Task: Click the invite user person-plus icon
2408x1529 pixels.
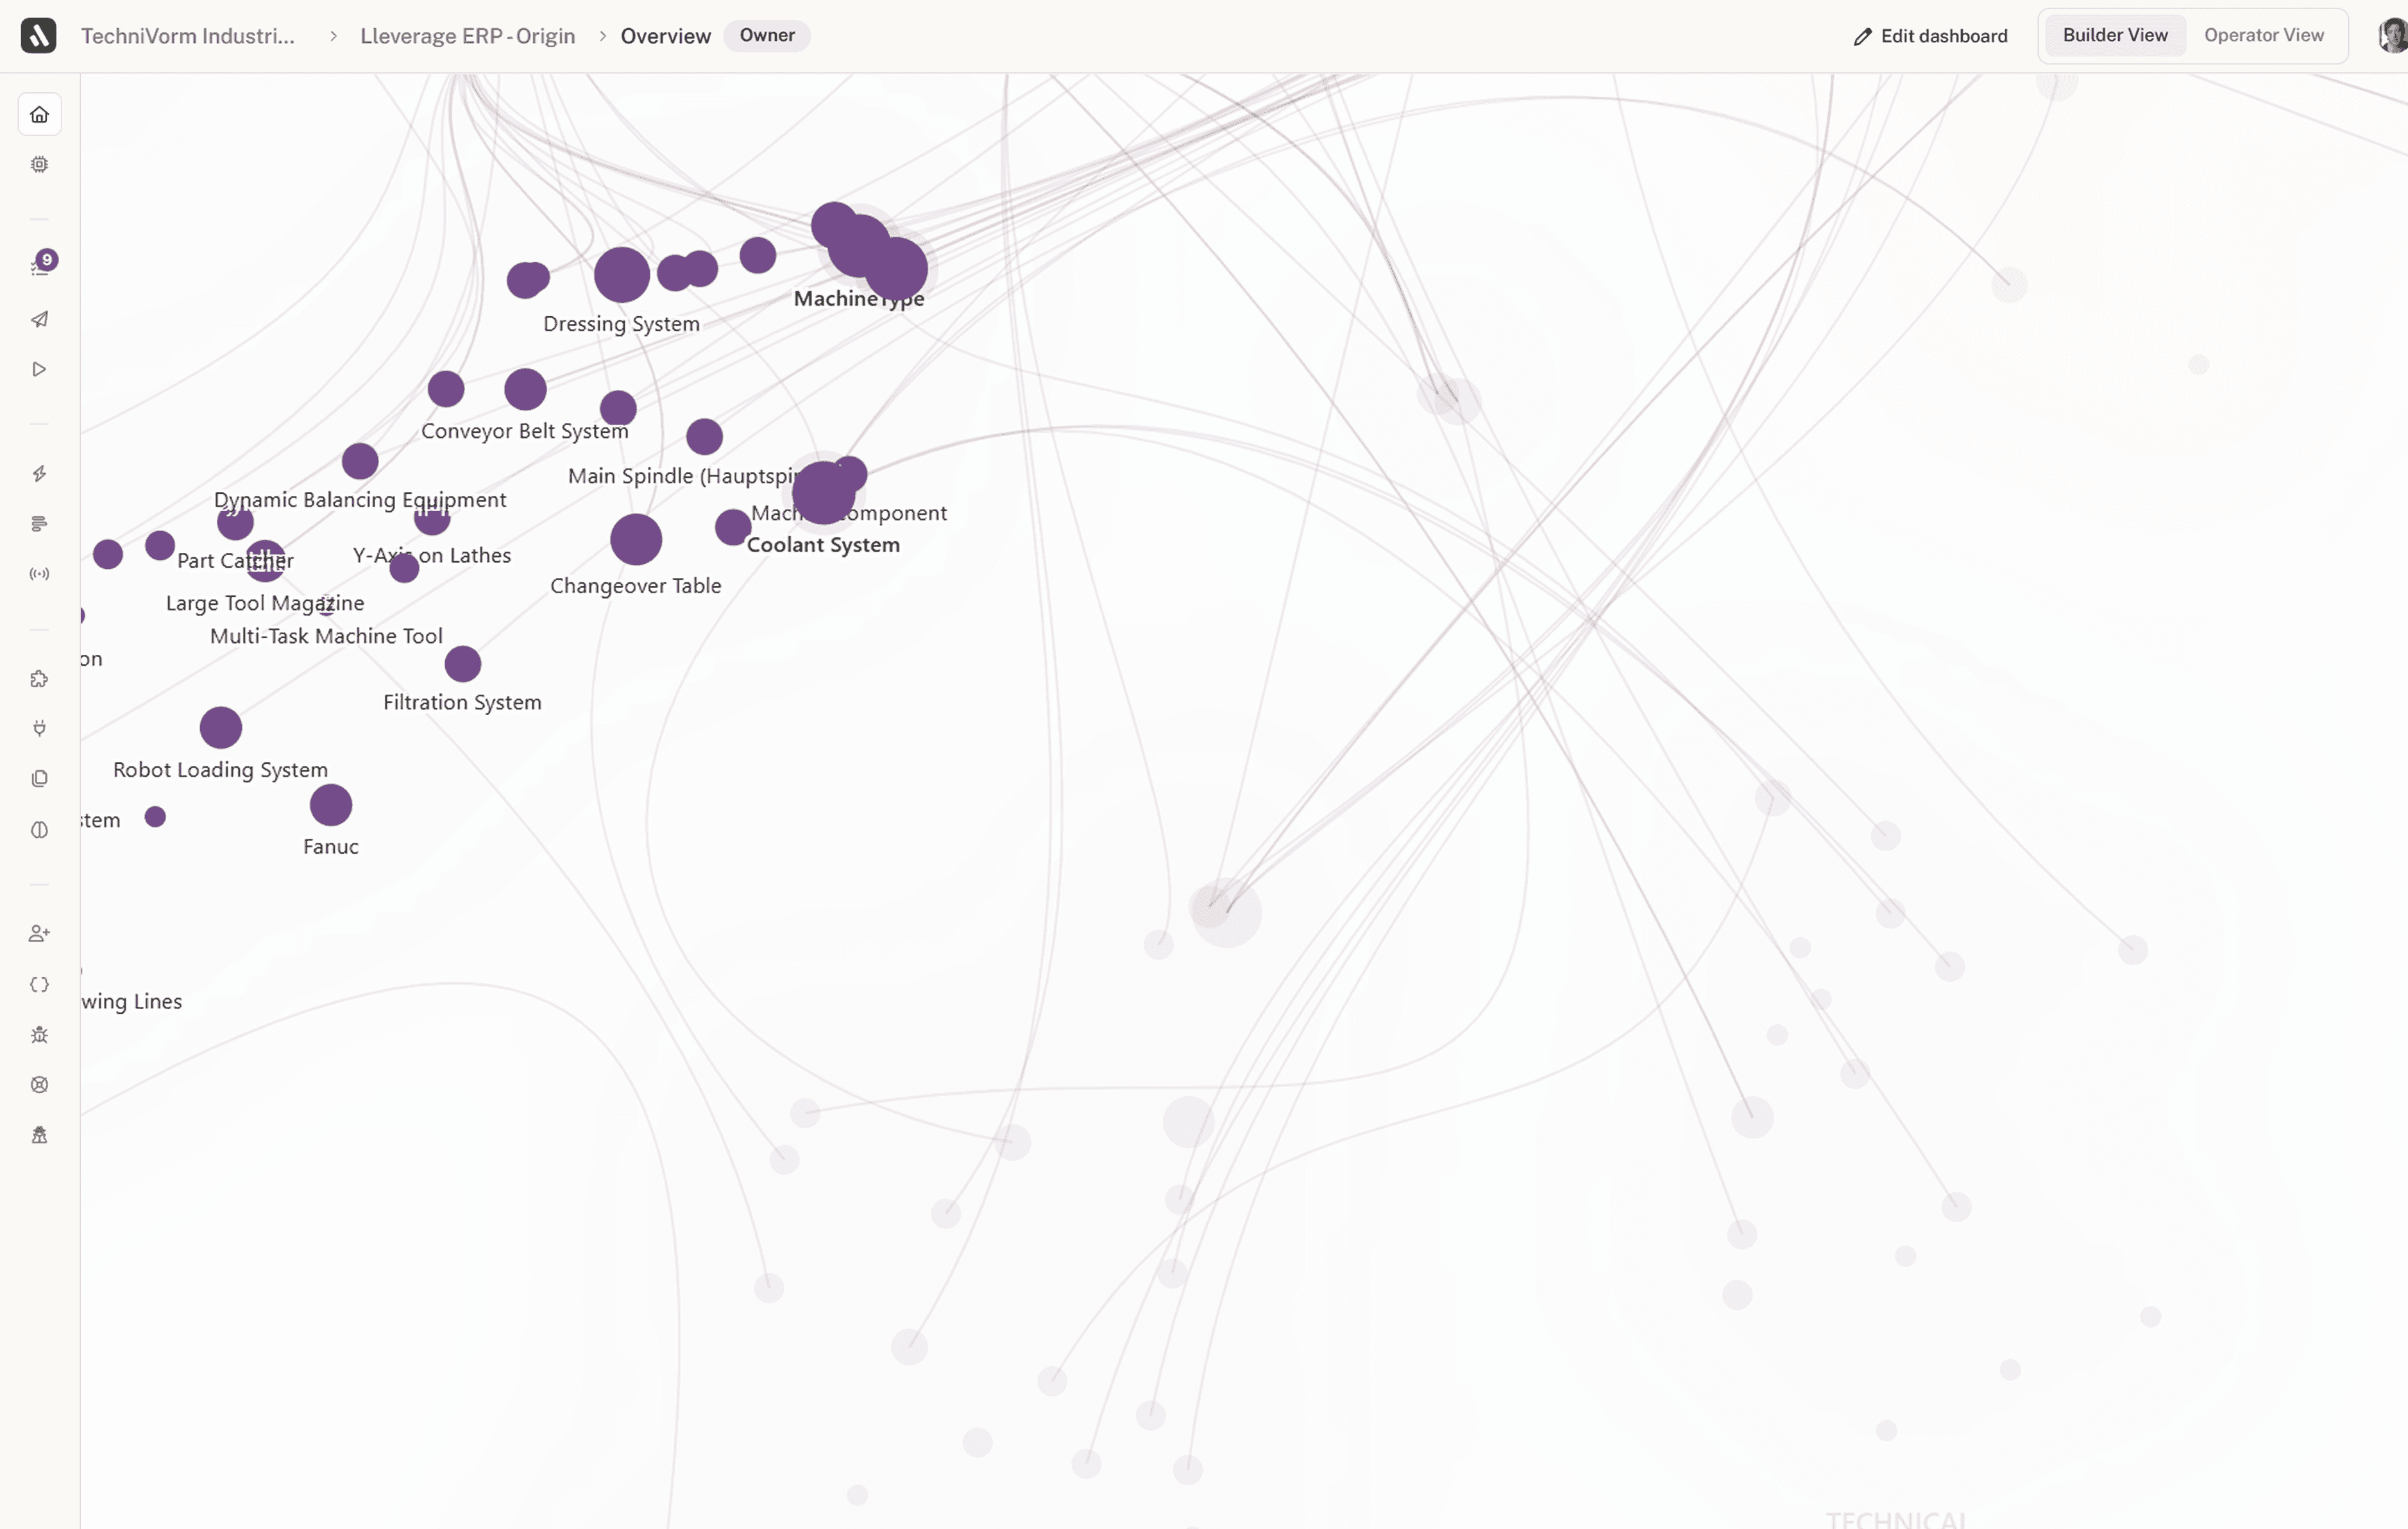Action: coord(39,933)
